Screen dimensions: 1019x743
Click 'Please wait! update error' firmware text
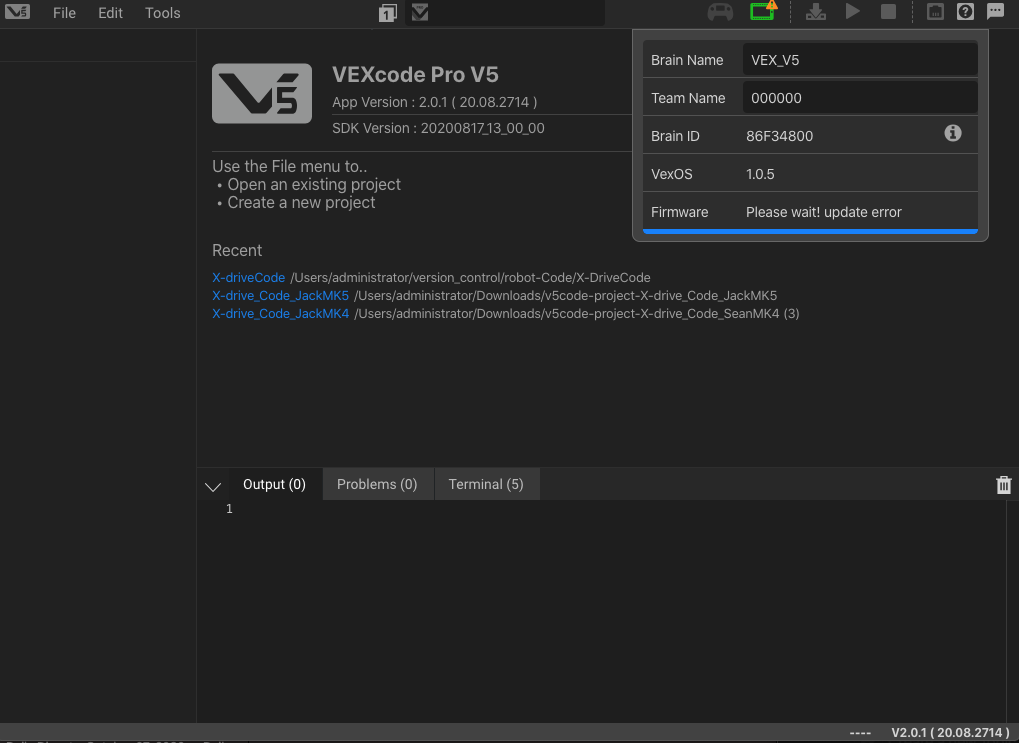point(823,213)
